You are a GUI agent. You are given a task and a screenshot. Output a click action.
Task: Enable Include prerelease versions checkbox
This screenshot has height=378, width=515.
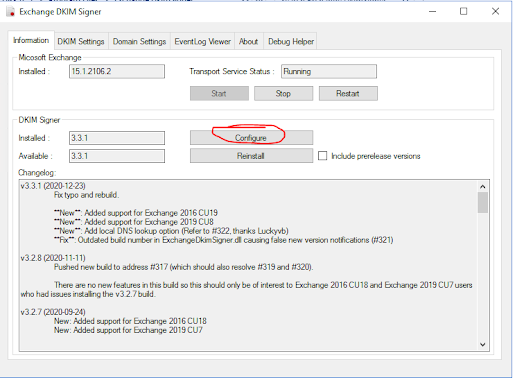(322, 156)
